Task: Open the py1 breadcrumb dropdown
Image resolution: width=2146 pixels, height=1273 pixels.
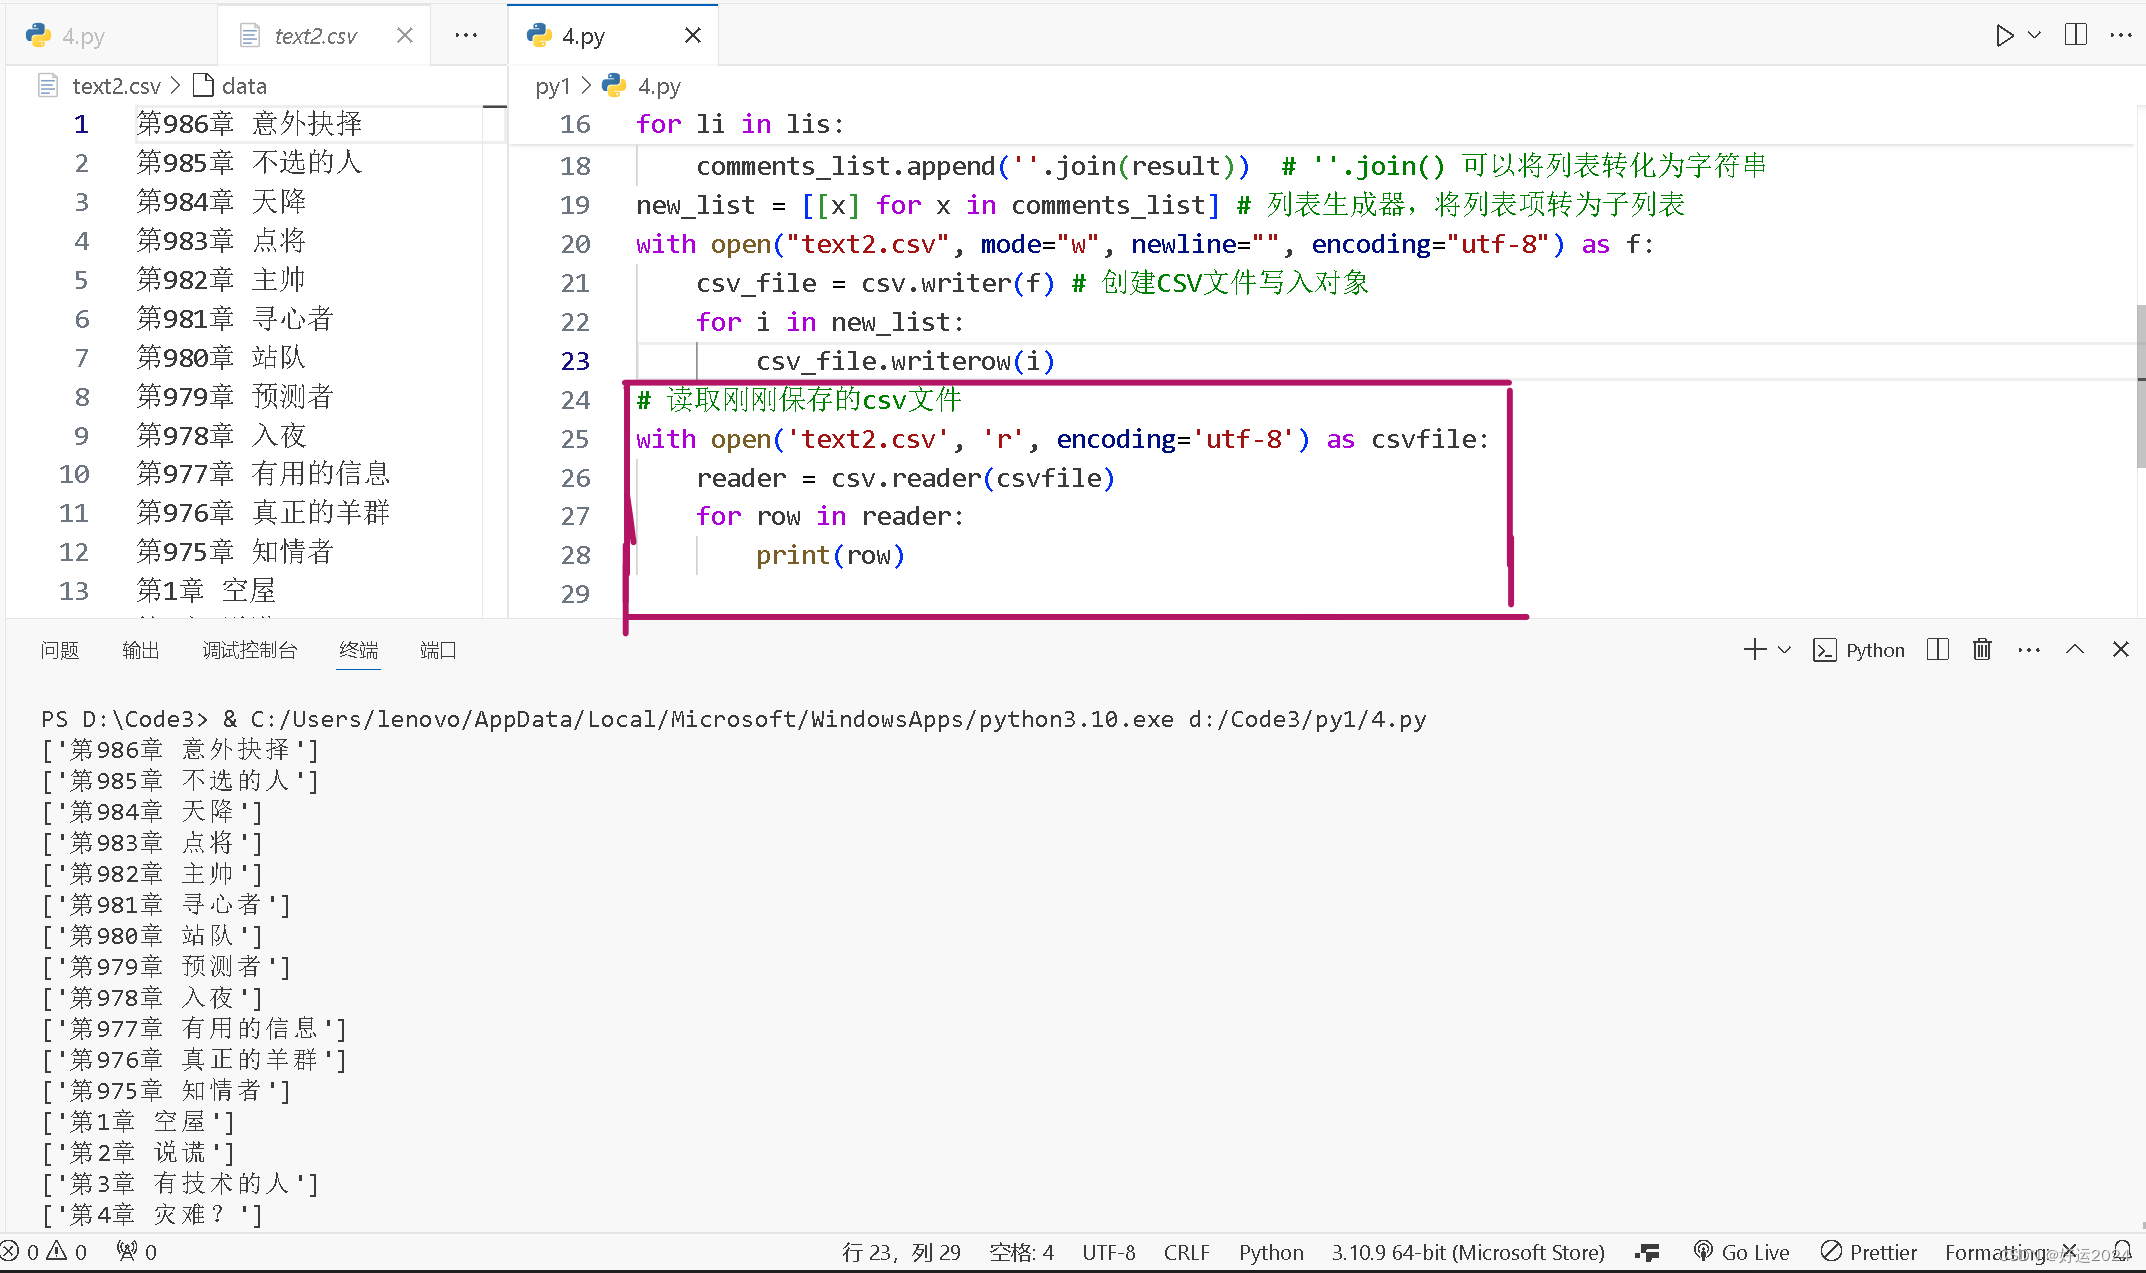Action: point(553,86)
